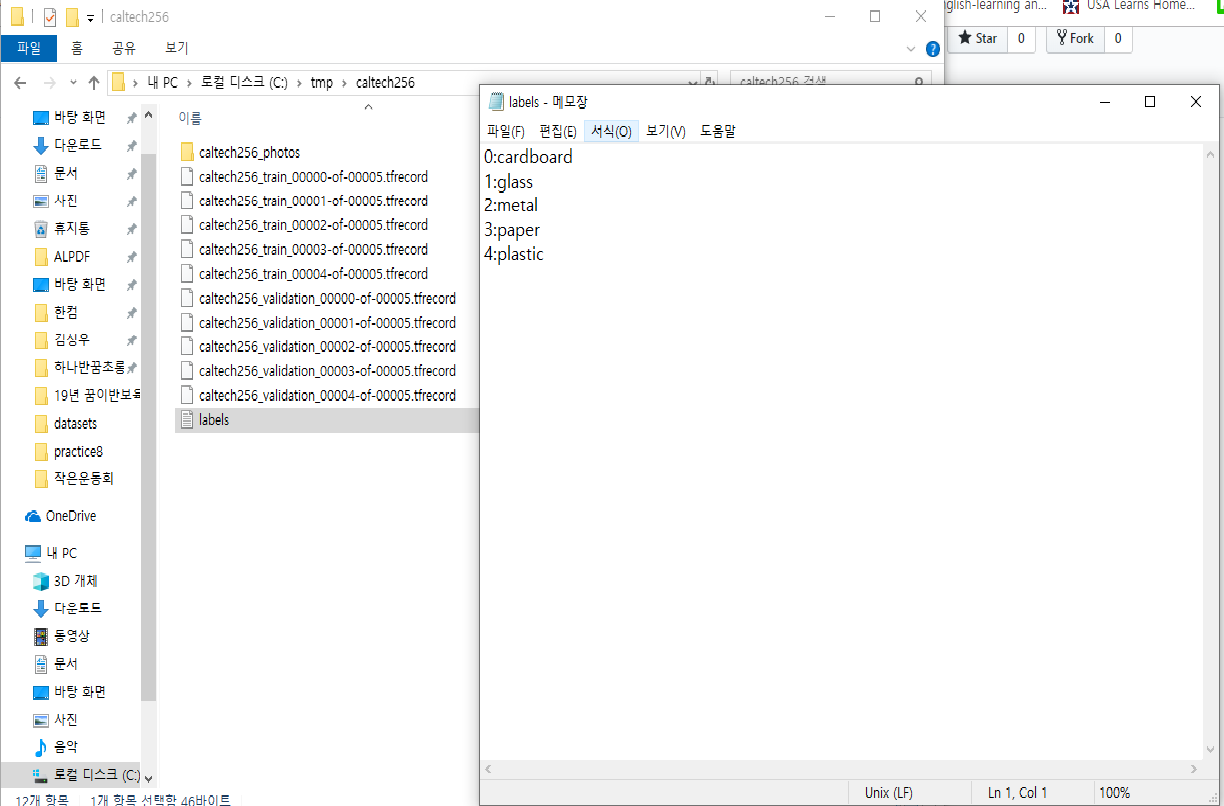Click the Notepad icon in labels title bar
The width and height of the screenshot is (1224, 806).
pos(496,101)
